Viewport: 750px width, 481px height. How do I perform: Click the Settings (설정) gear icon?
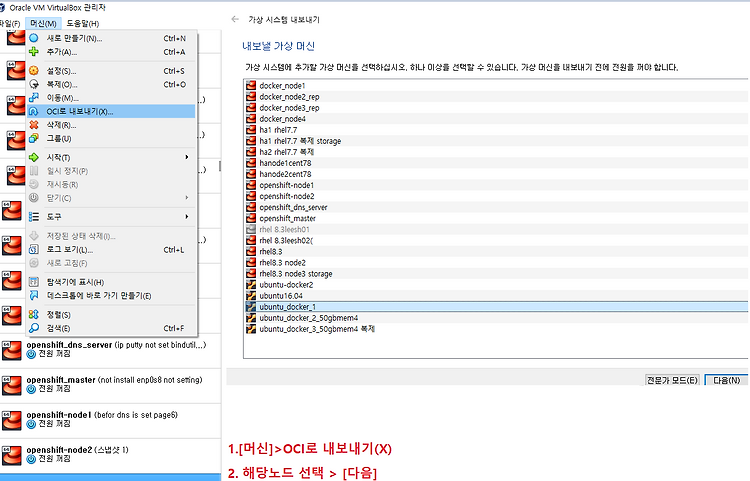[34, 71]
